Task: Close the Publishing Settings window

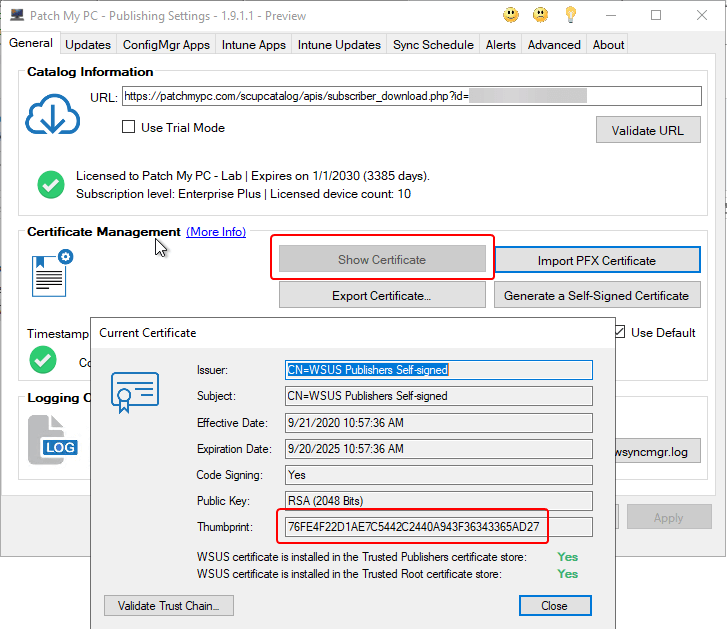Action: [x=701, y=15]
